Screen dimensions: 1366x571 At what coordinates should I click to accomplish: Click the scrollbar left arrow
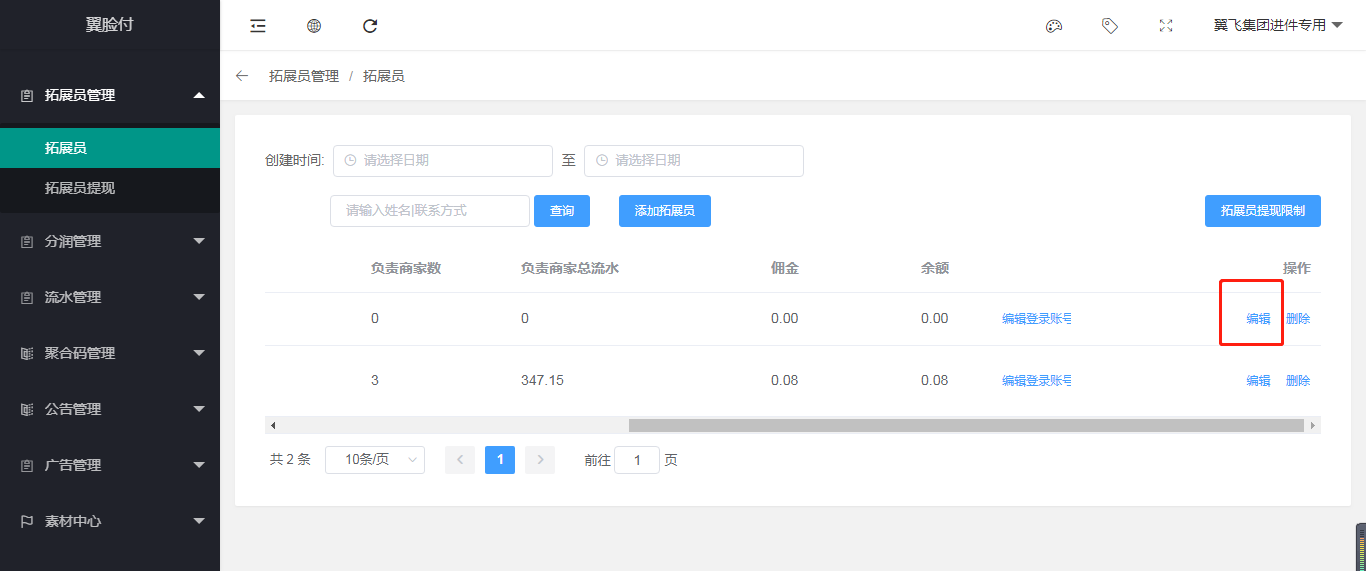(x=273, y=425)
